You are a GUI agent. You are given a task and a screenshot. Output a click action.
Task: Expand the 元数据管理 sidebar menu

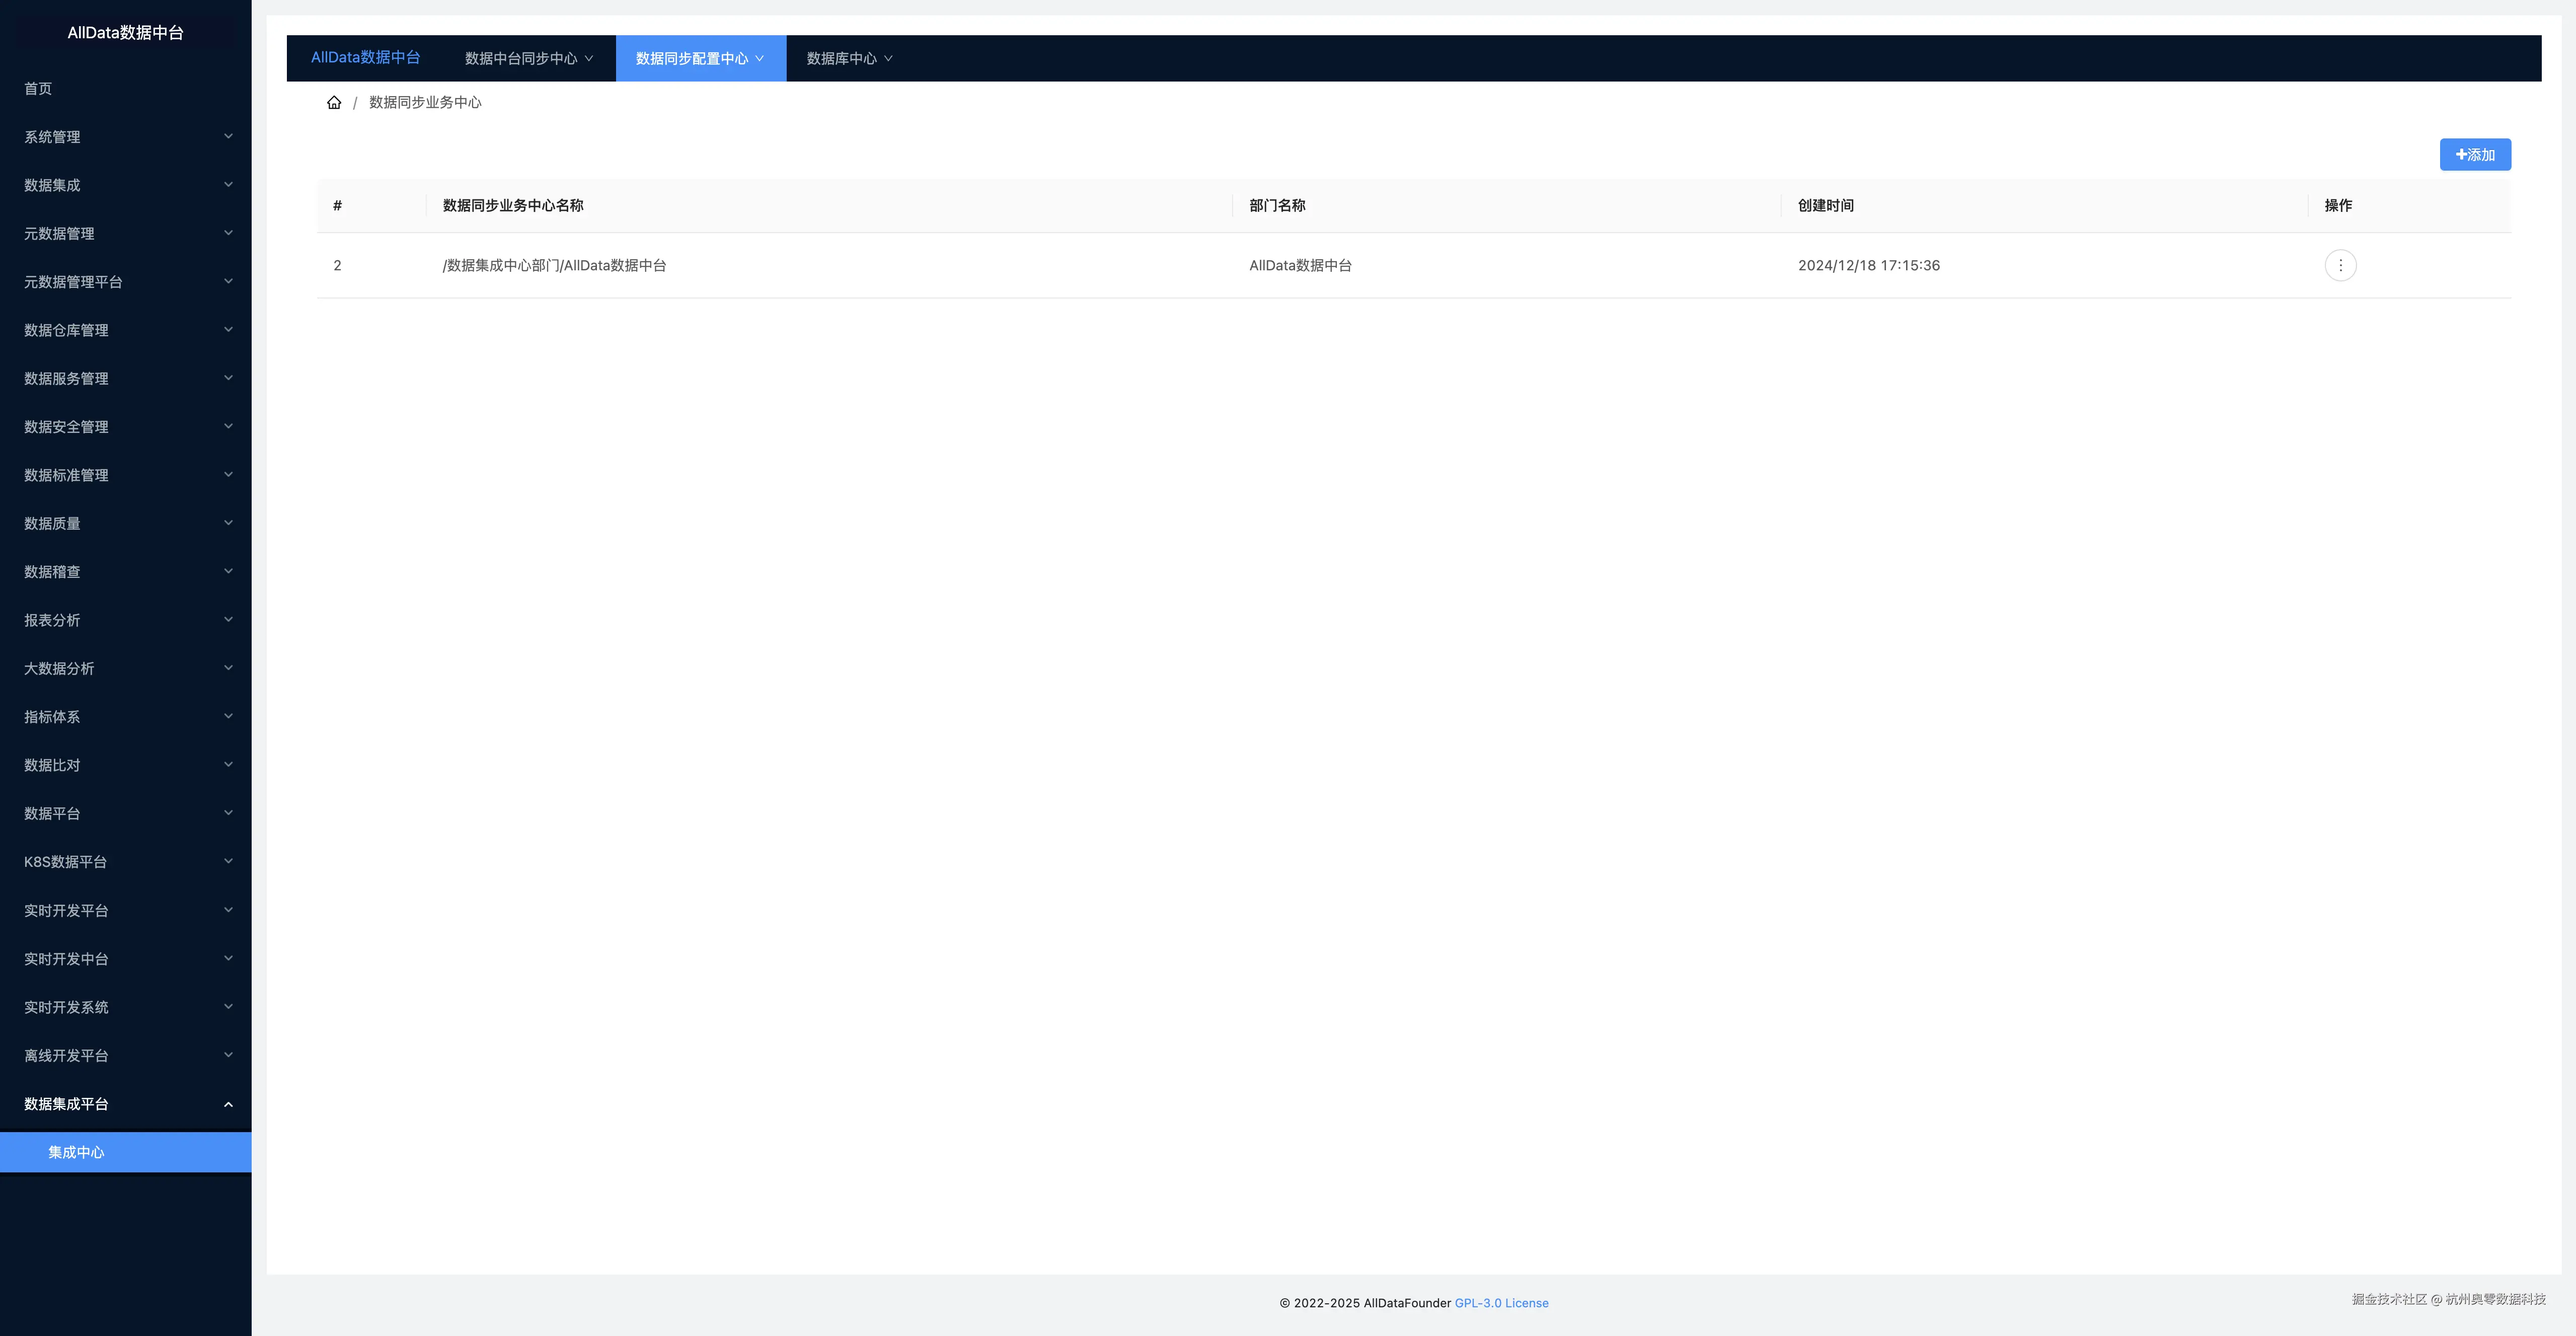126,233
